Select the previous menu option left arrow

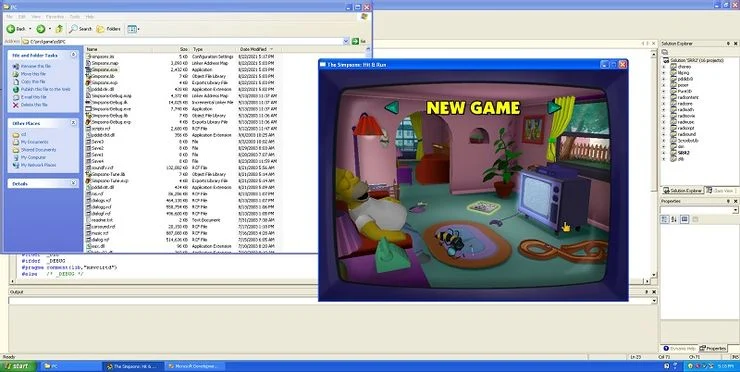click(392, 108)
